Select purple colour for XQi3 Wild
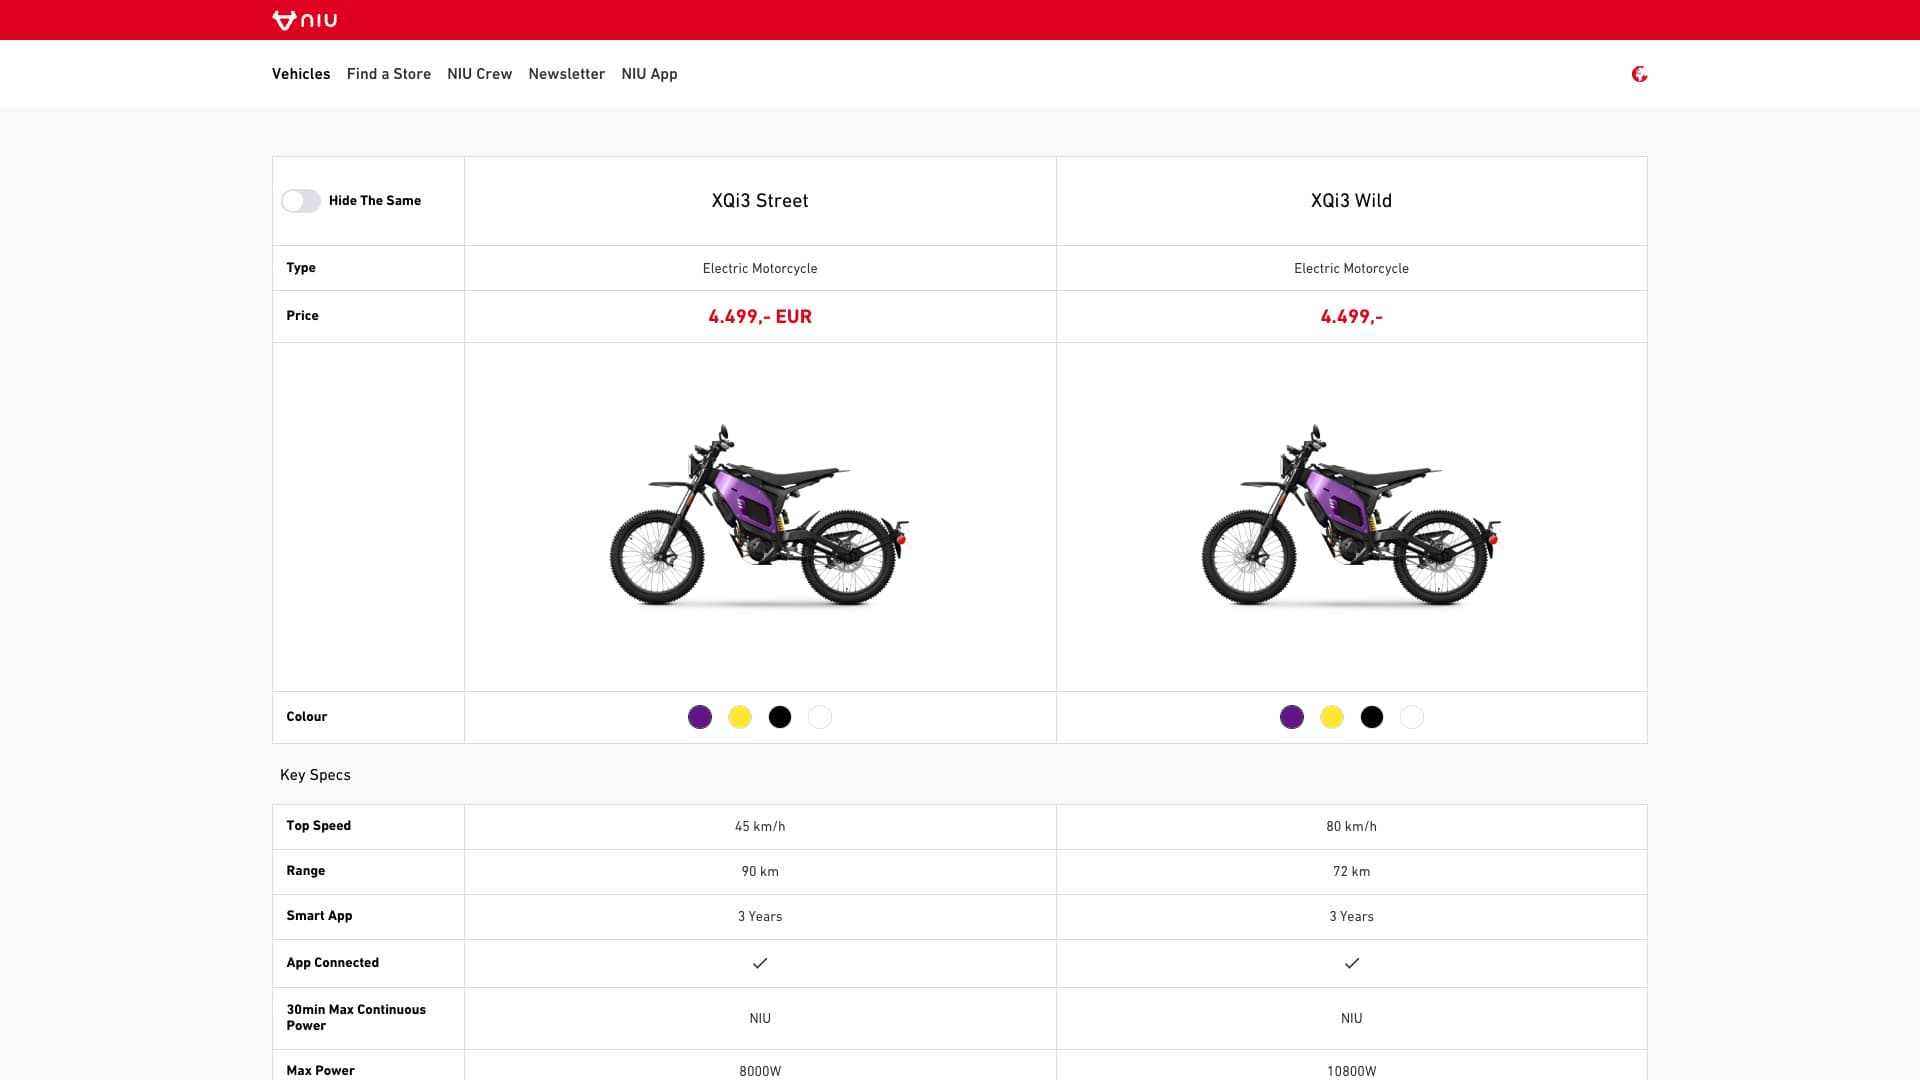This screenshot has height=1080, width=1920. [1292, 717]
